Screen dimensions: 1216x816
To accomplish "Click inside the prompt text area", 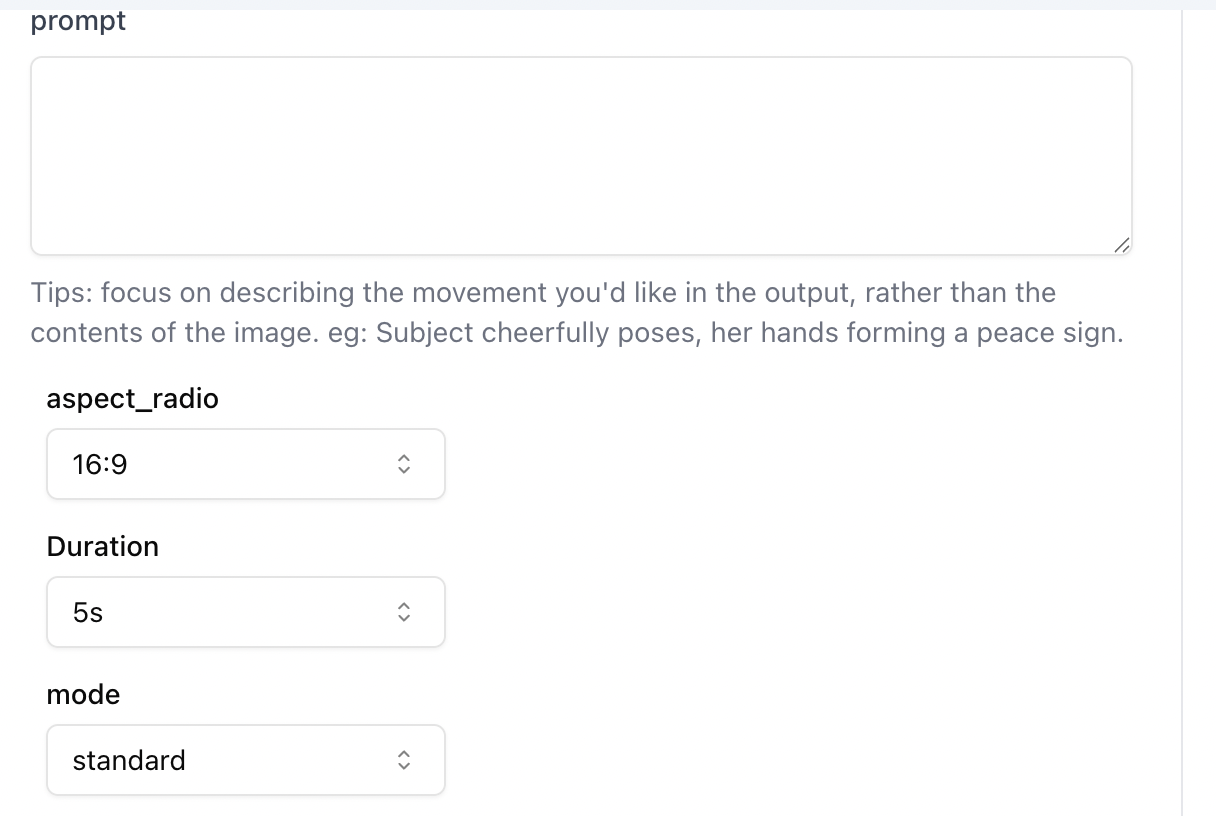I will click(580, 155).
